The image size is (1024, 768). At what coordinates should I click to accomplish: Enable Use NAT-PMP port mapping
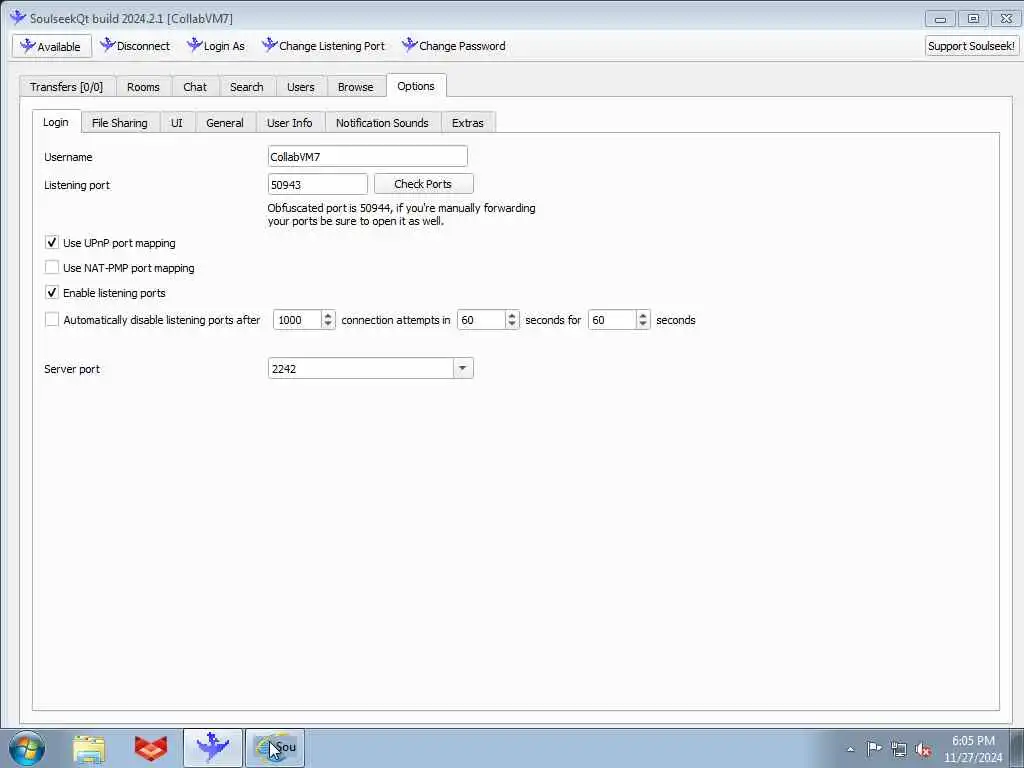click(52, 267)
